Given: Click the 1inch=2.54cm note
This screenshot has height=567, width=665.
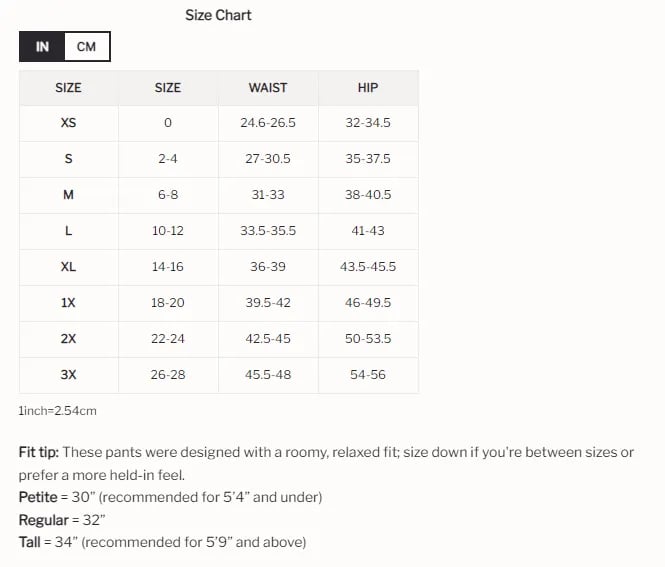Looking at the screenshot, I should [x=58, y=411].
